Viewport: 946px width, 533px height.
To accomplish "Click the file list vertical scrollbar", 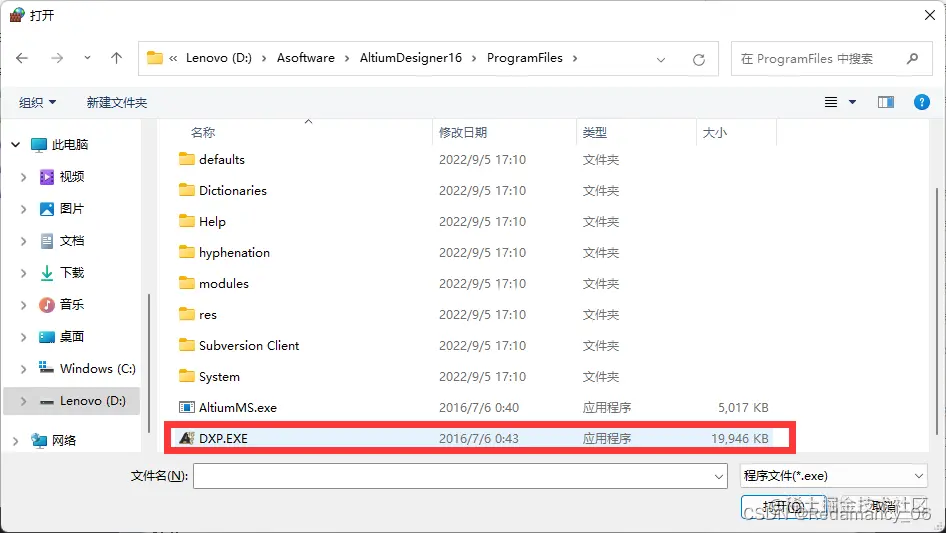I will (x=936, y=311).
